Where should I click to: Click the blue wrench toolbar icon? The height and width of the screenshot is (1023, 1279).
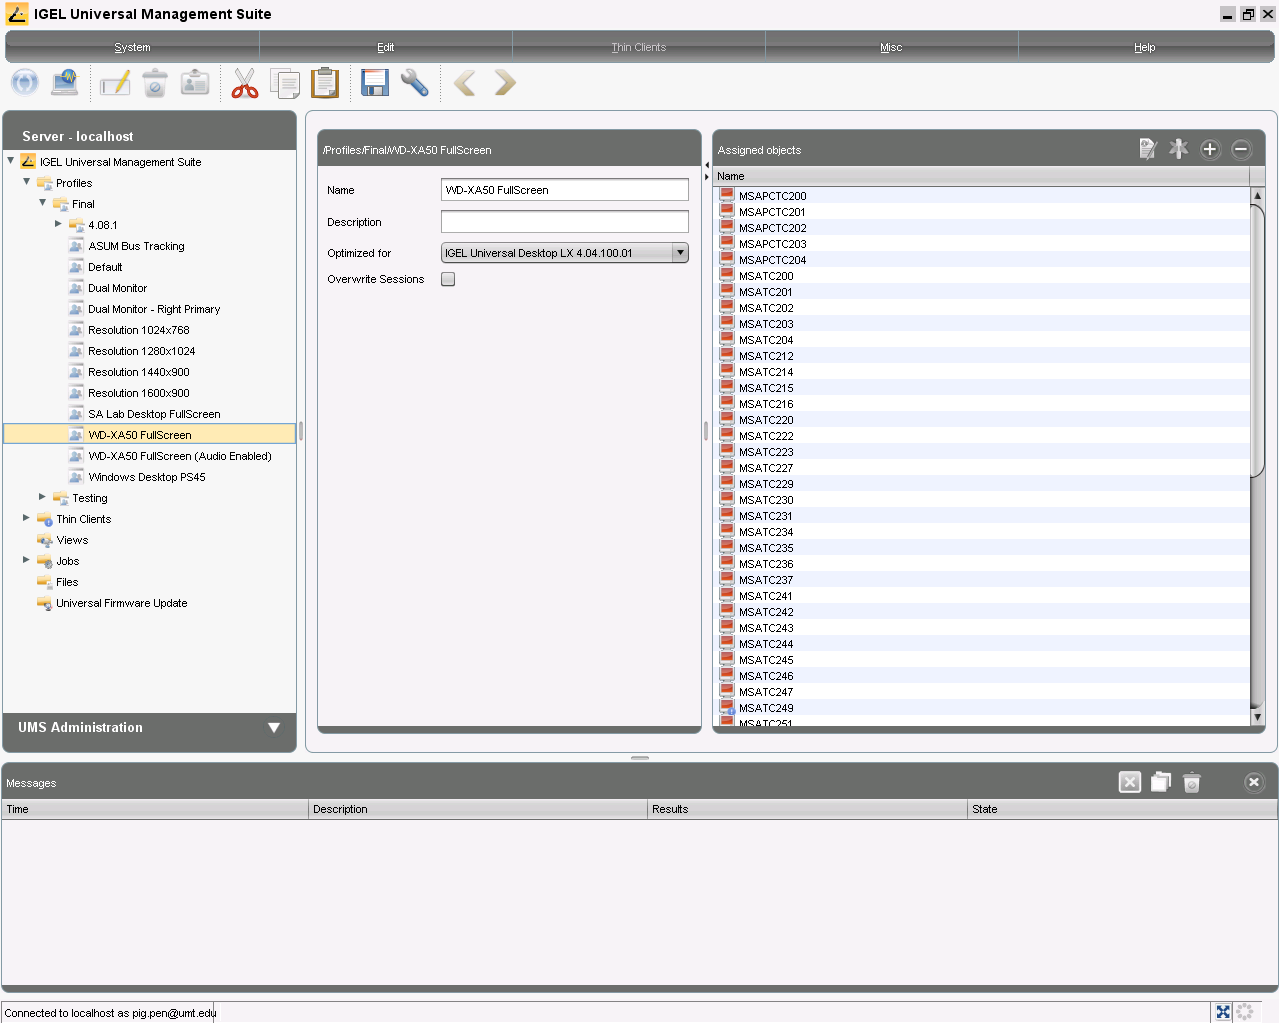click(415, 83)
